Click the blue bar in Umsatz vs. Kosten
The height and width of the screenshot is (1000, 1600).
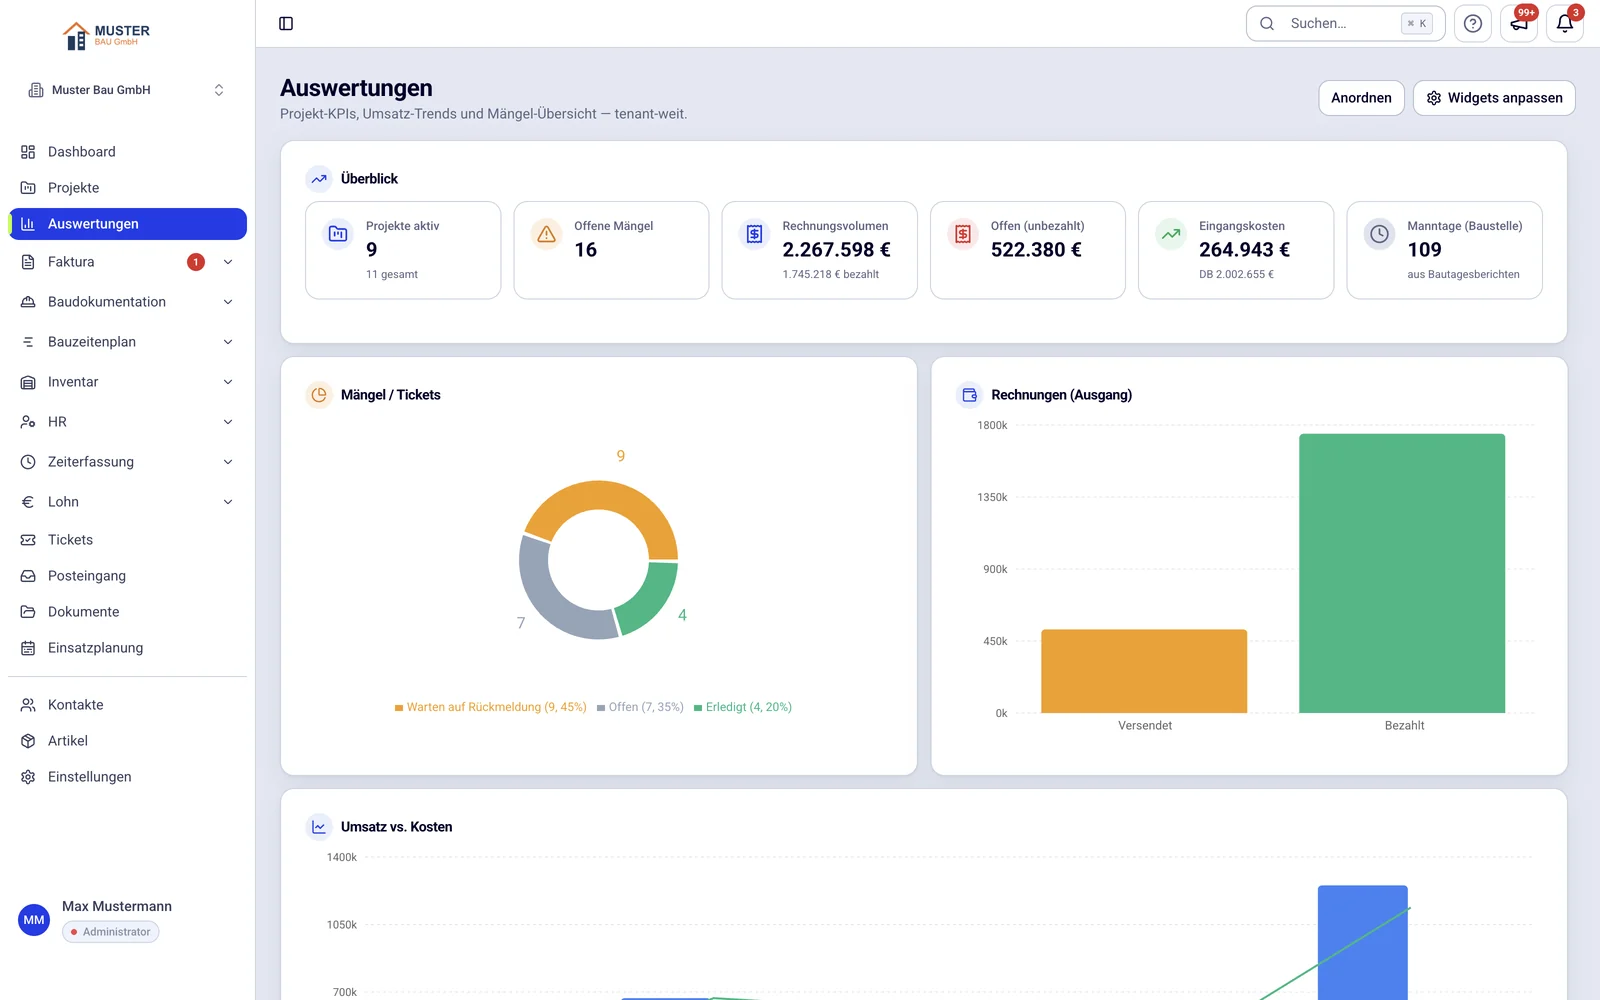pos(1362,942)
